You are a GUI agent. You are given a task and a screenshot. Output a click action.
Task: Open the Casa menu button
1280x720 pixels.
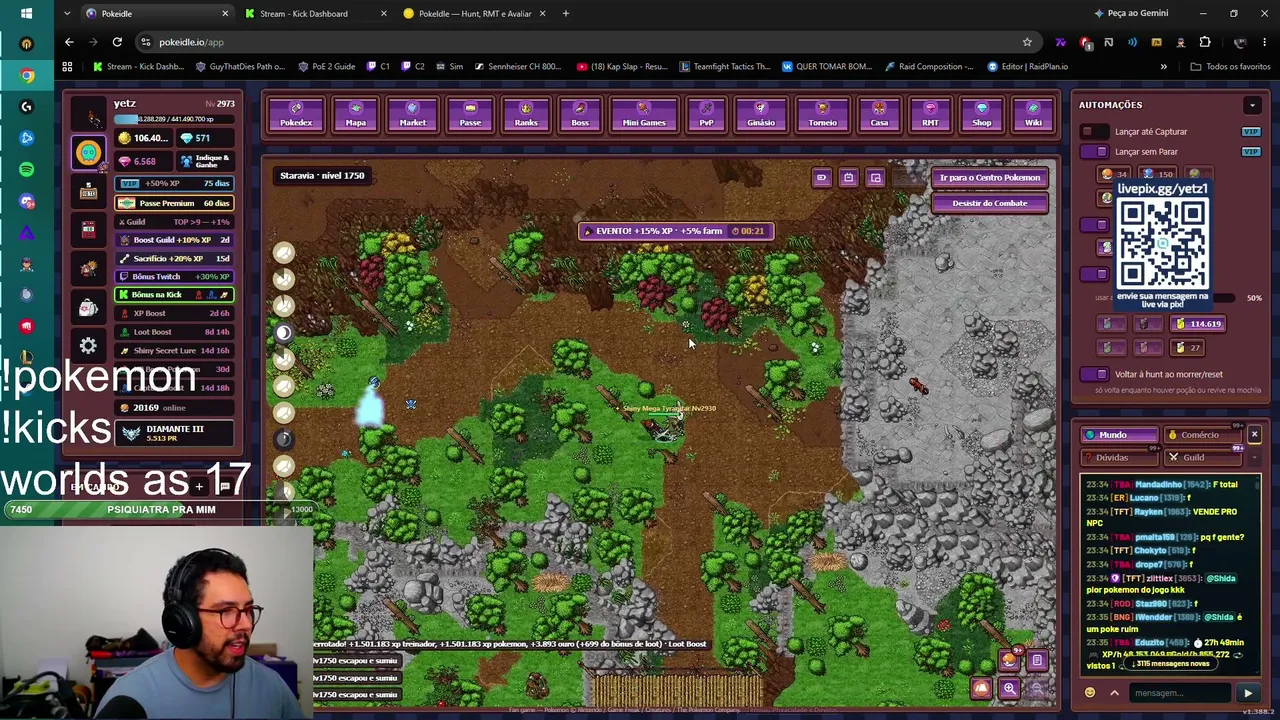tap(879, 115)
